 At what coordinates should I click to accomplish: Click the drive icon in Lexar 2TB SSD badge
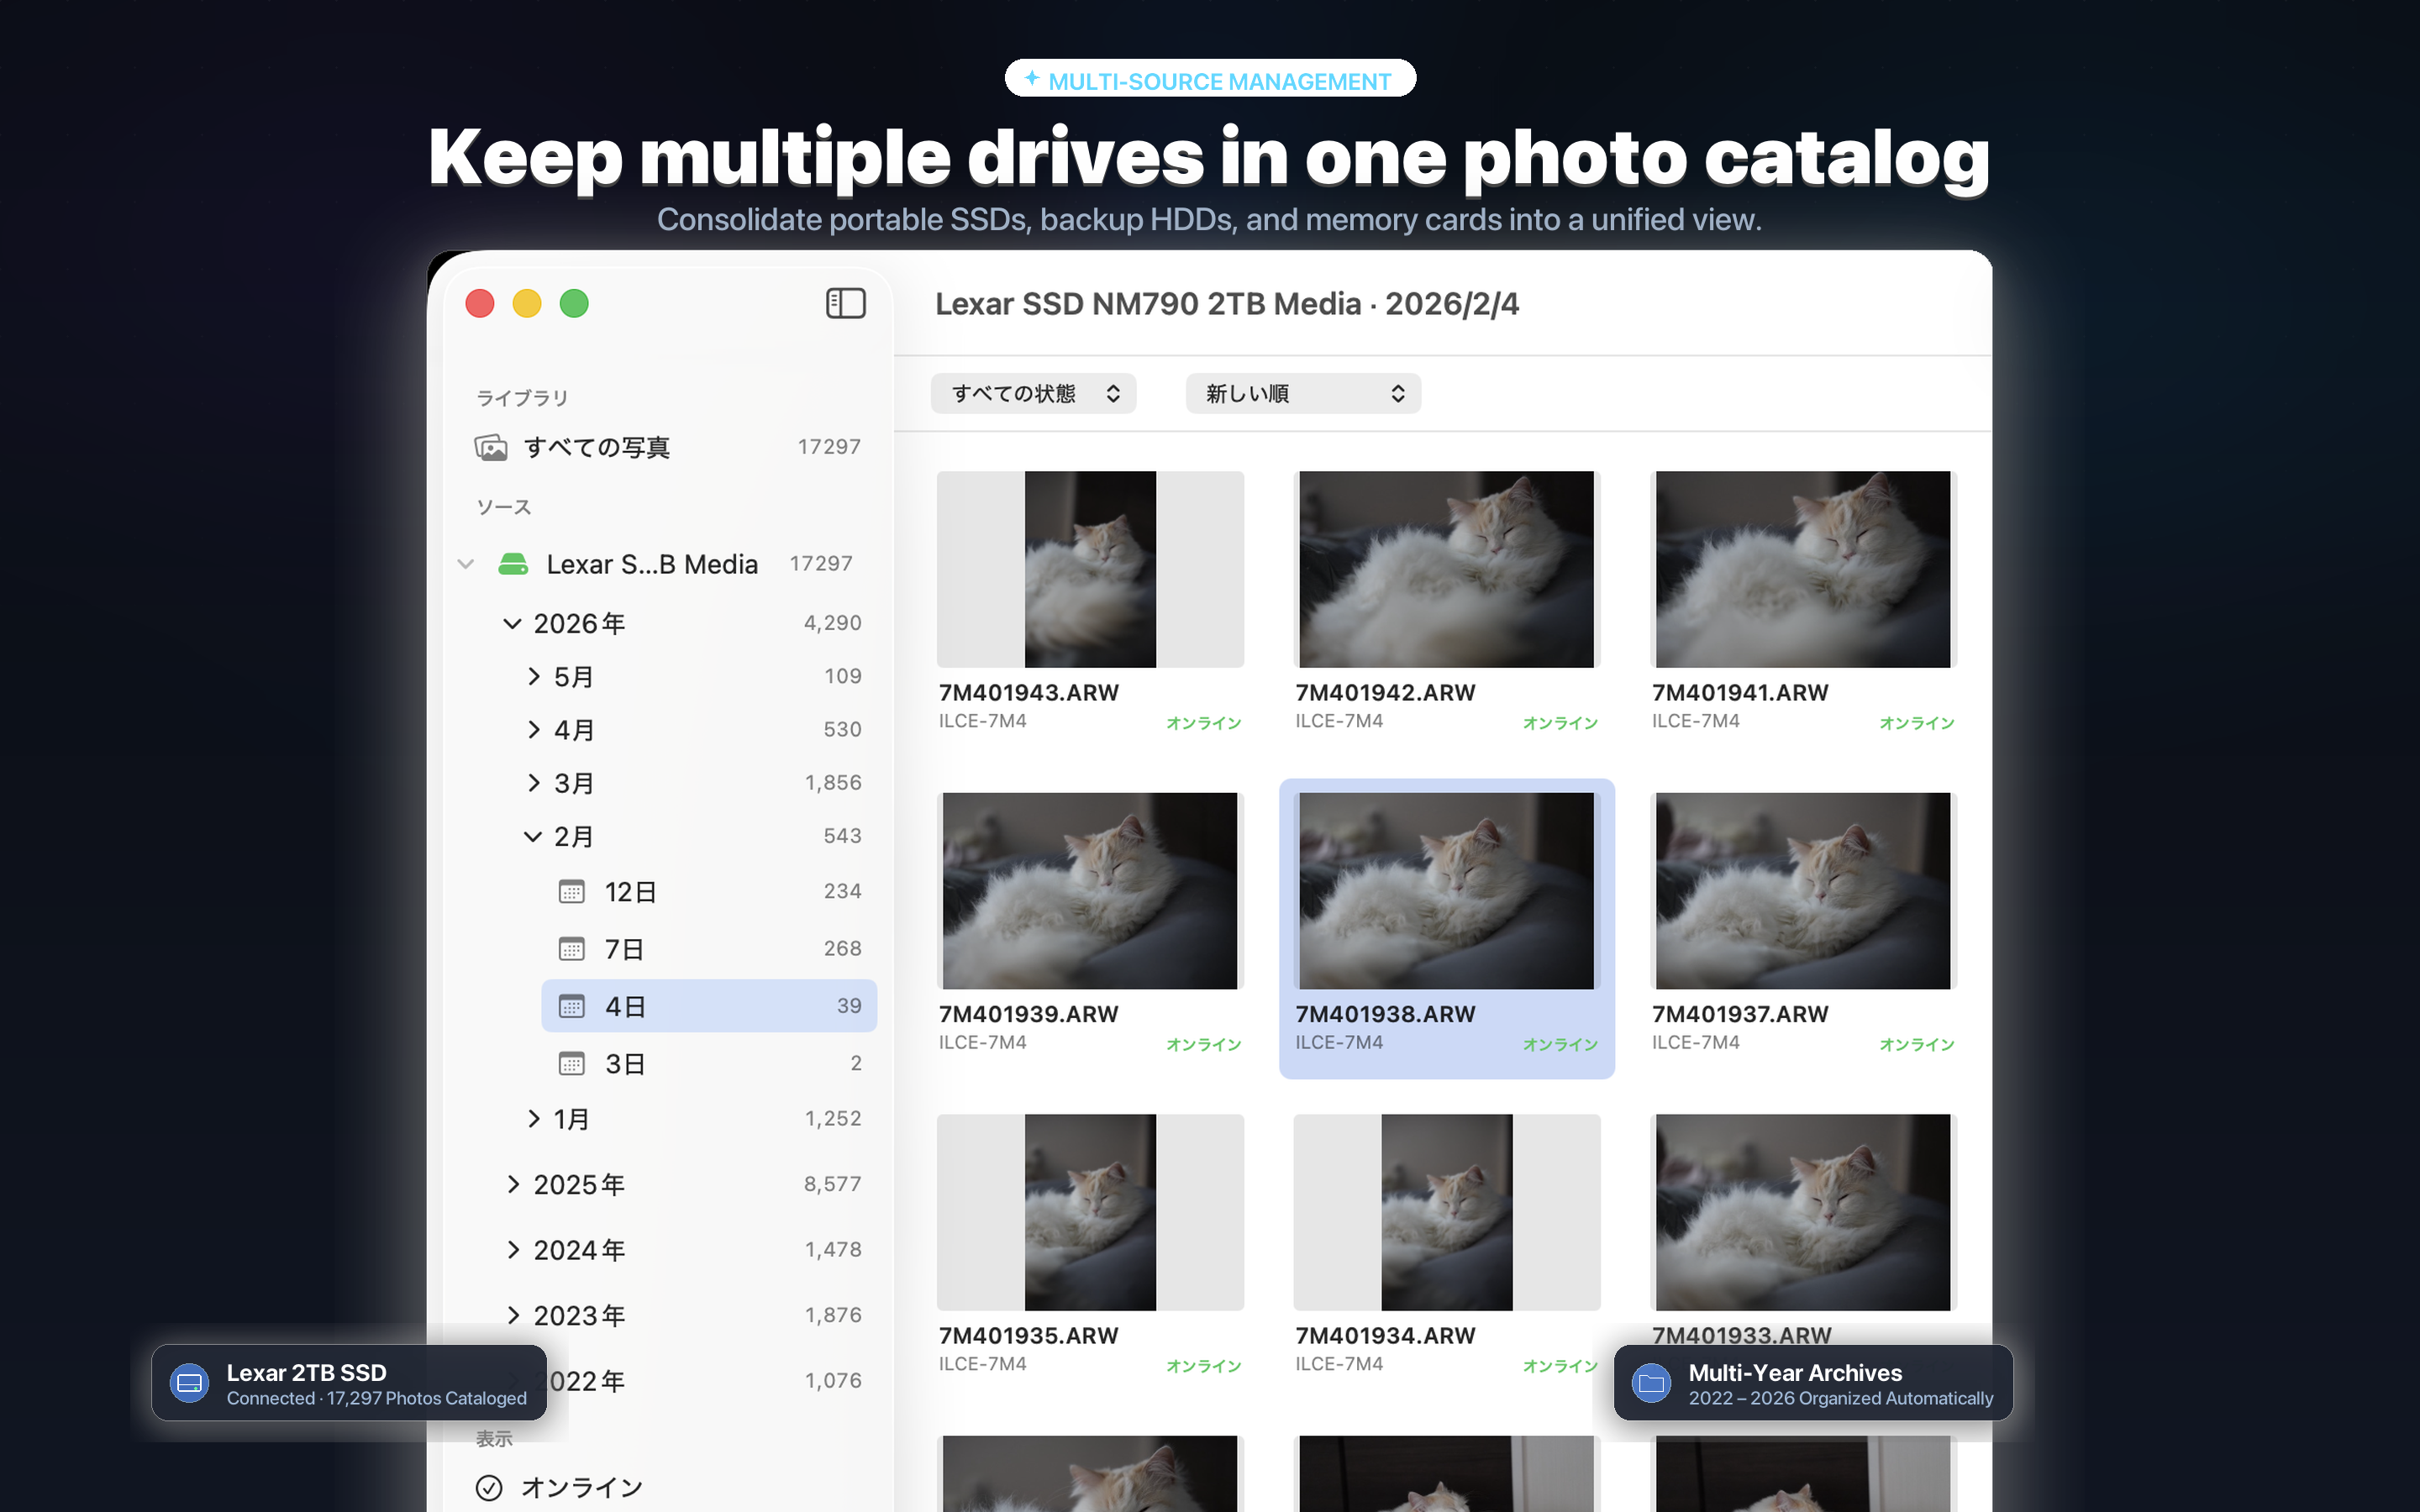(x=189, y=1383)
